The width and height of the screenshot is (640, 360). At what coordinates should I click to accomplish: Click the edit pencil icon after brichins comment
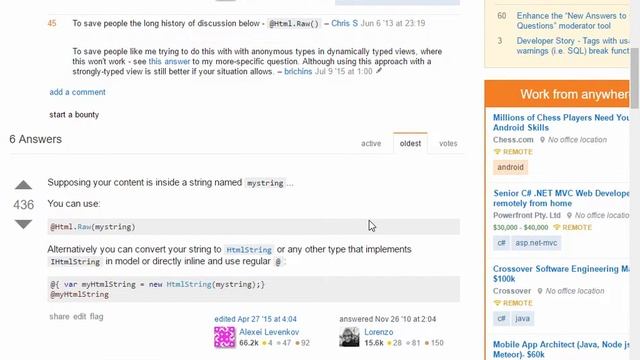point(379,71)
